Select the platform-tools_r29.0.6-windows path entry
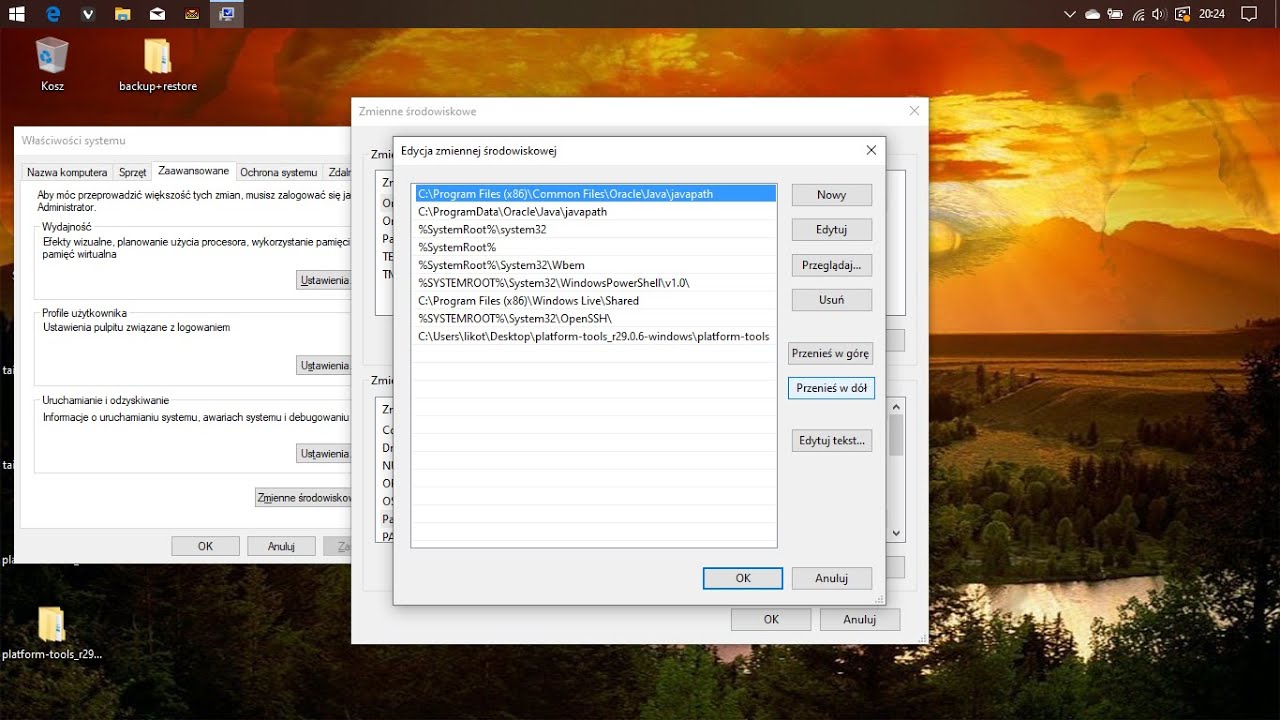 click(x=595, y=336)
